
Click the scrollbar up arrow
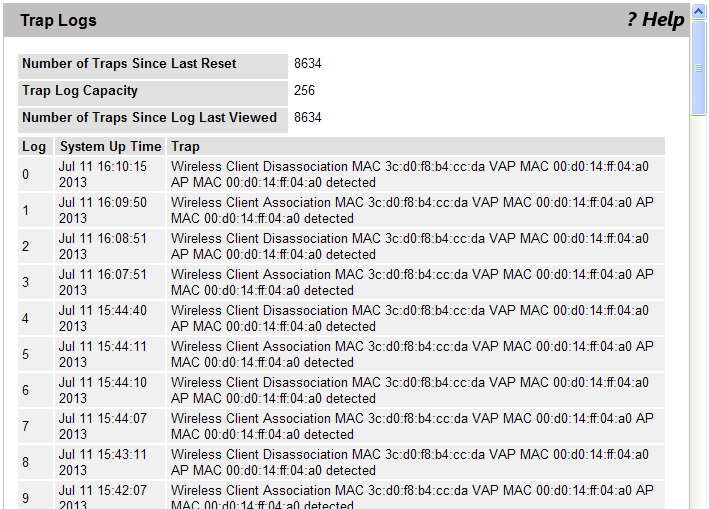[699, 11]
